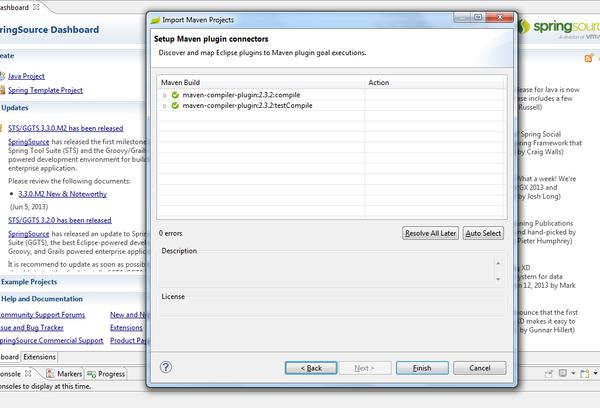Click the '0 errors' status text

pos(171,233)
